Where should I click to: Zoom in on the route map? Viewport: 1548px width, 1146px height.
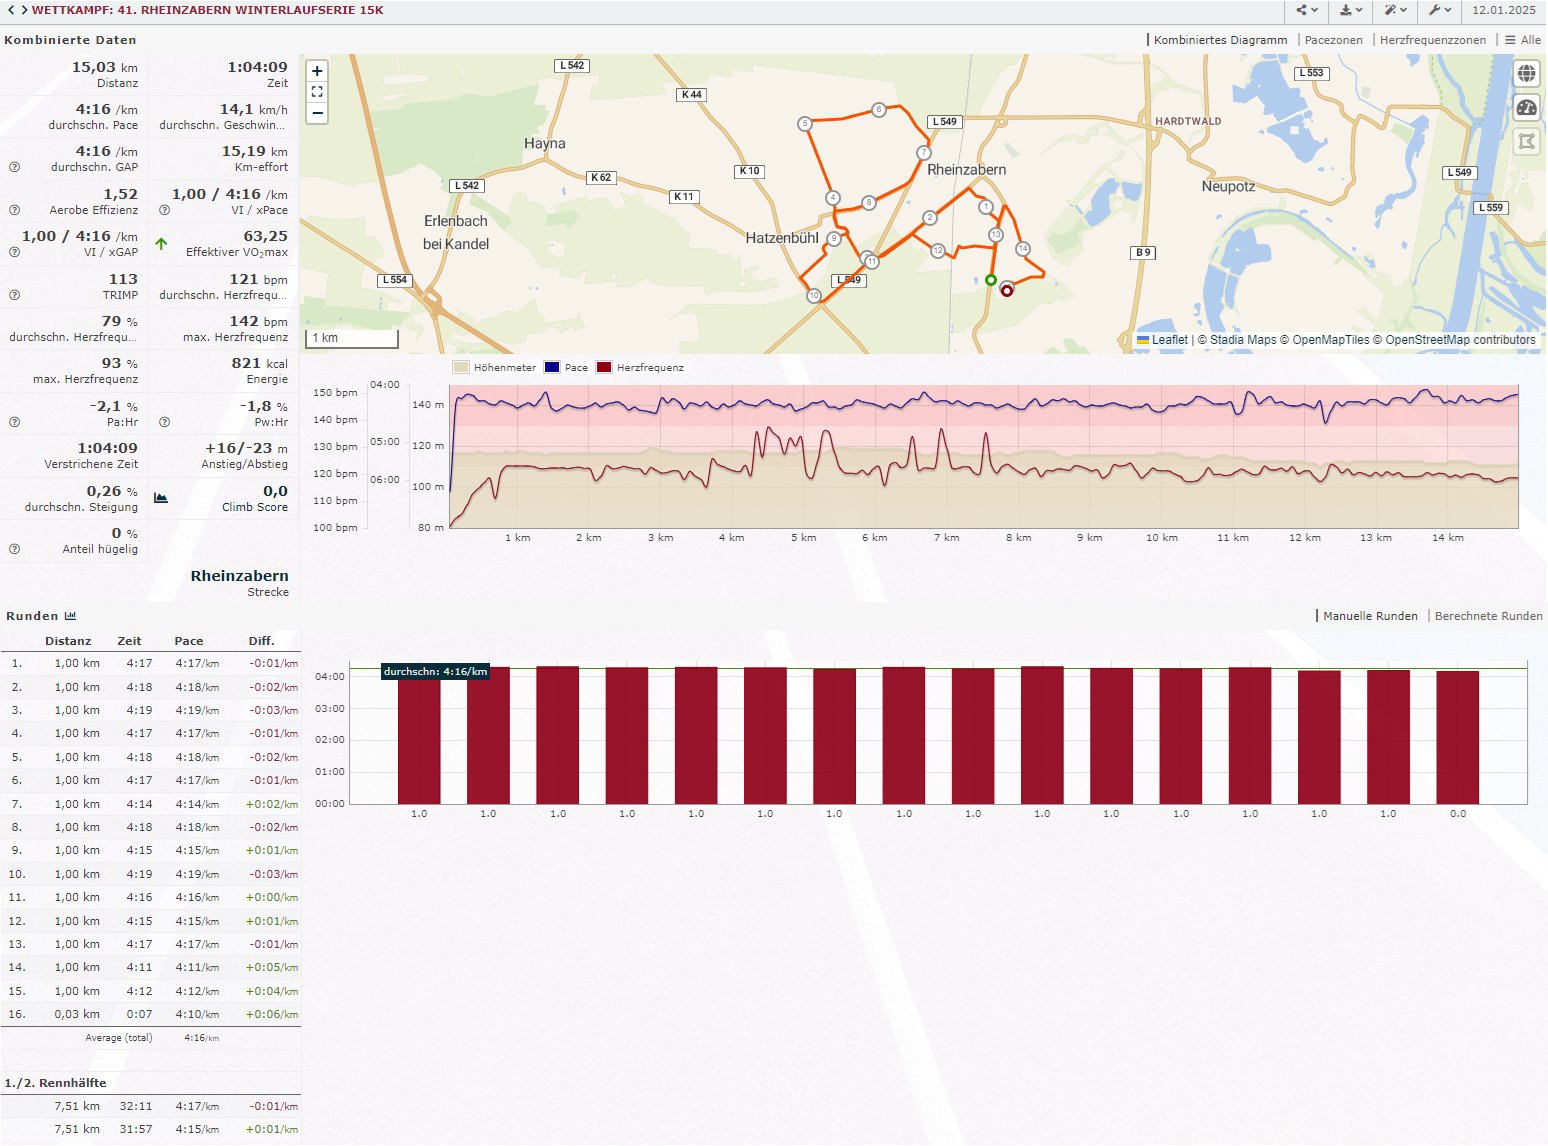point(317,71)
